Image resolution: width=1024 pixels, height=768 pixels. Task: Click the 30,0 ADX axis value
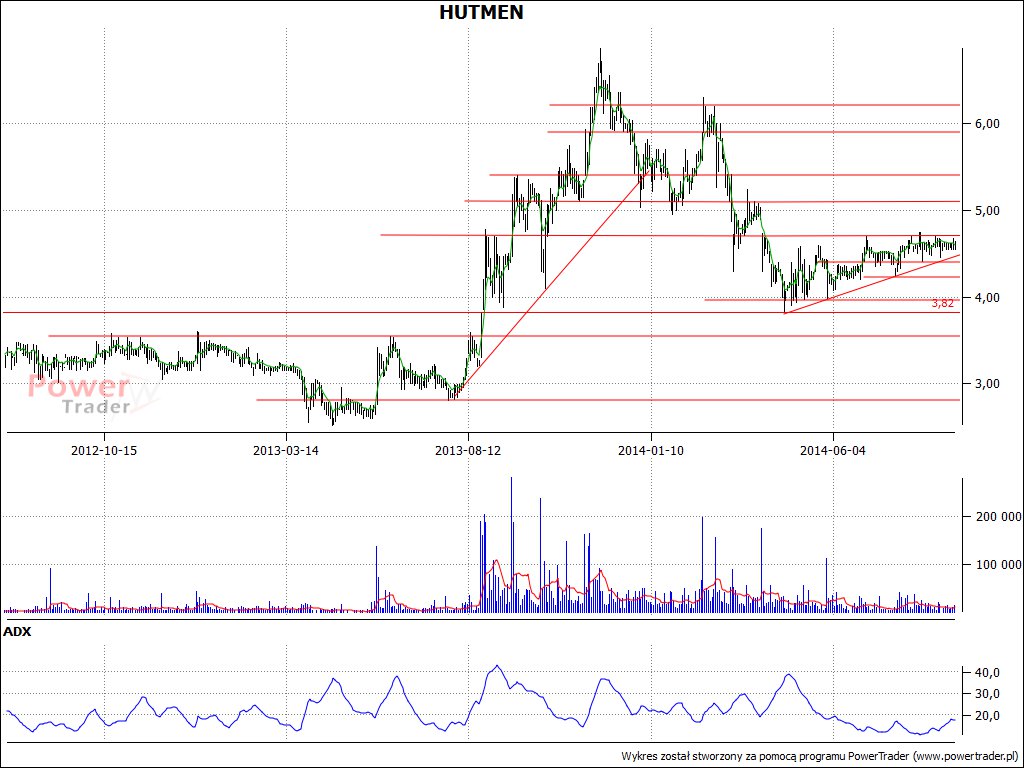coord(989,694)
